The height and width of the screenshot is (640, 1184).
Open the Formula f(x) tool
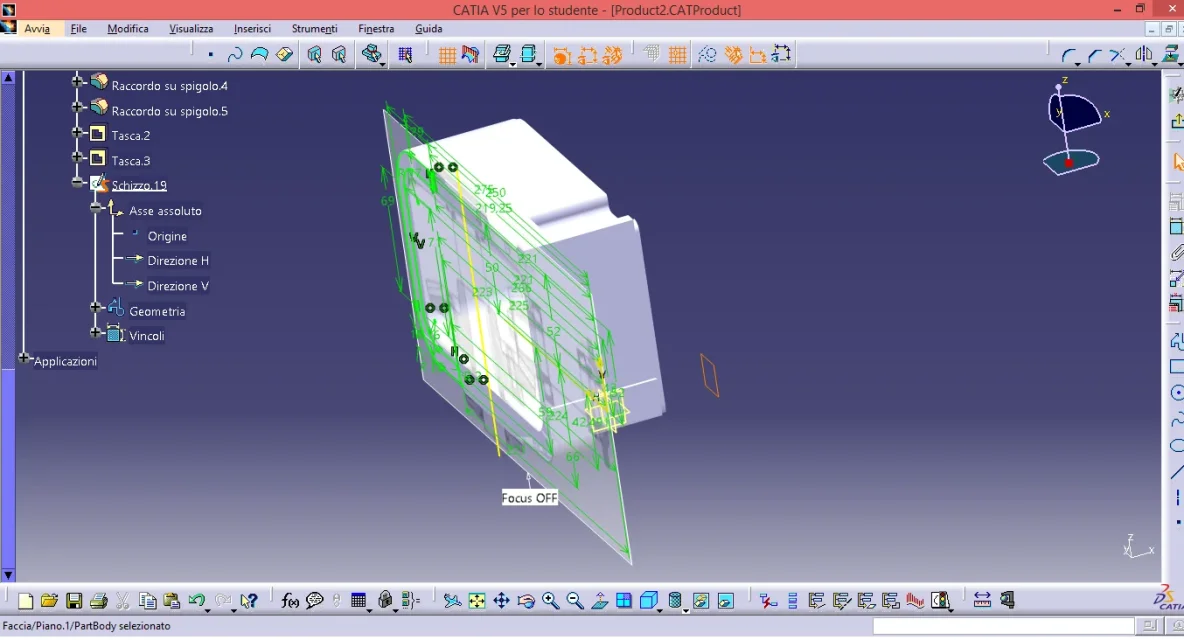click(290, 601)
